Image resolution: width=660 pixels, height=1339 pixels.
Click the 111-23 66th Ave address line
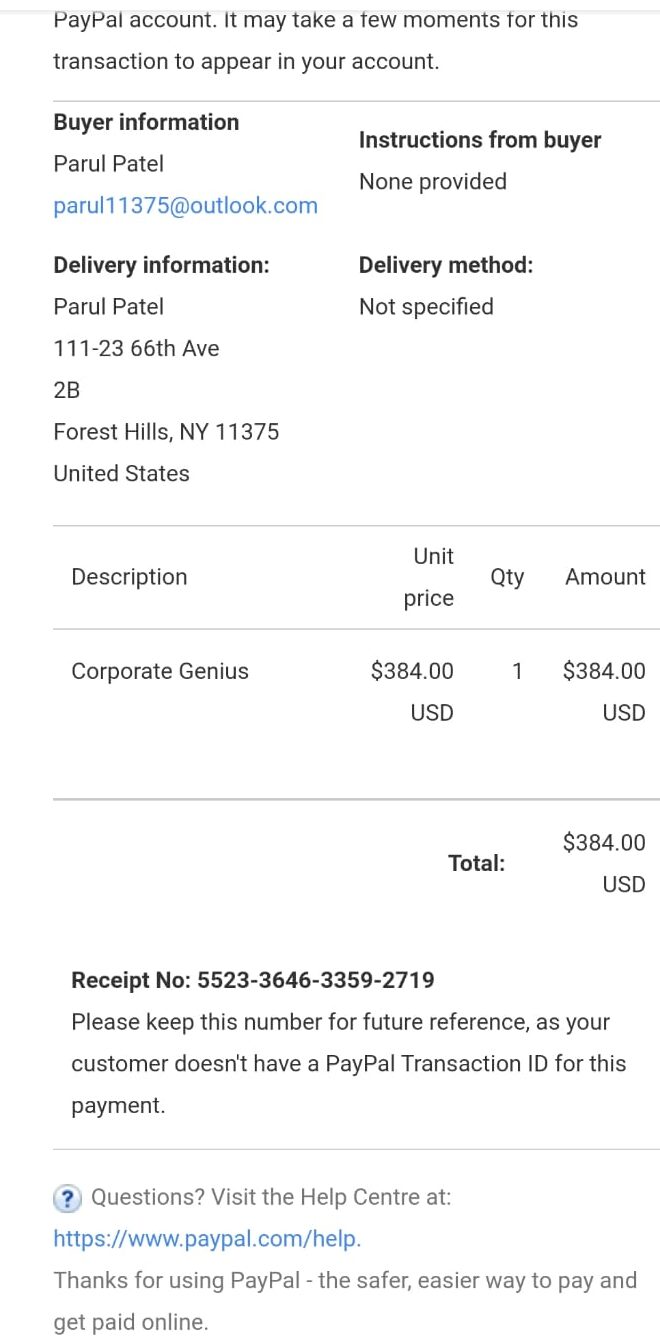pos(136,349)
